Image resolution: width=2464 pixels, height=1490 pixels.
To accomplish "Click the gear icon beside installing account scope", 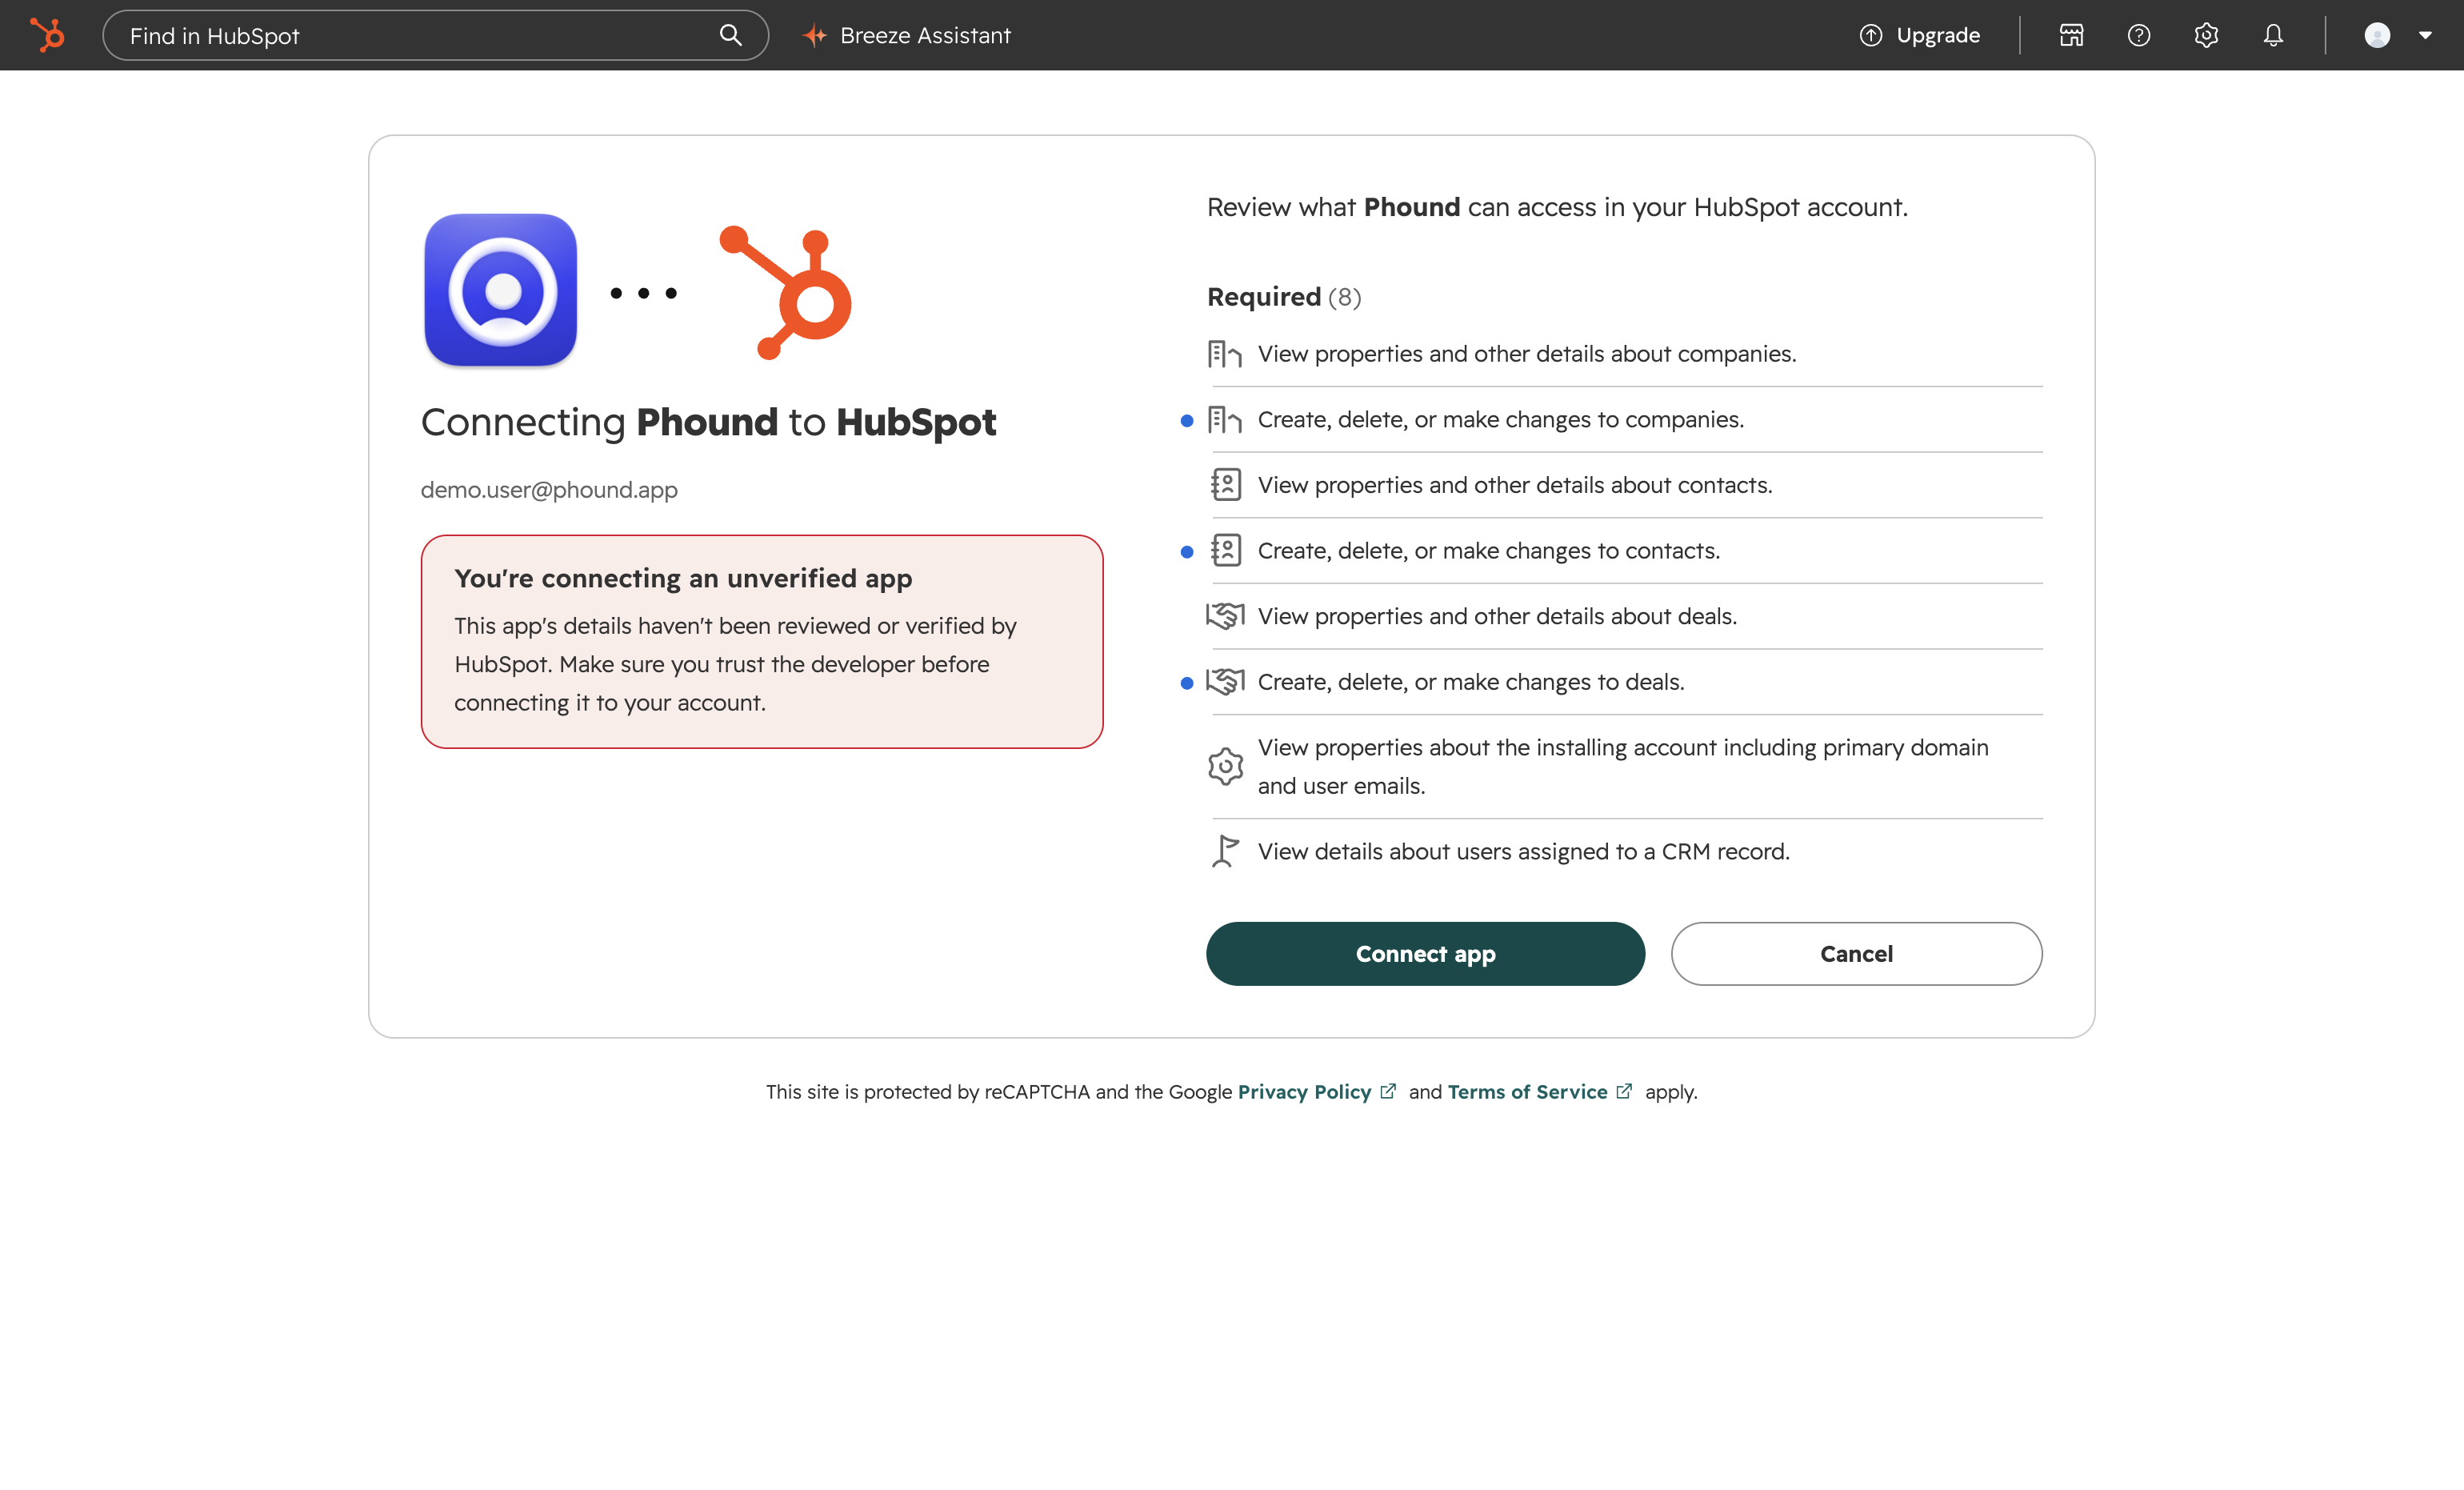I will click(1225, 766).
